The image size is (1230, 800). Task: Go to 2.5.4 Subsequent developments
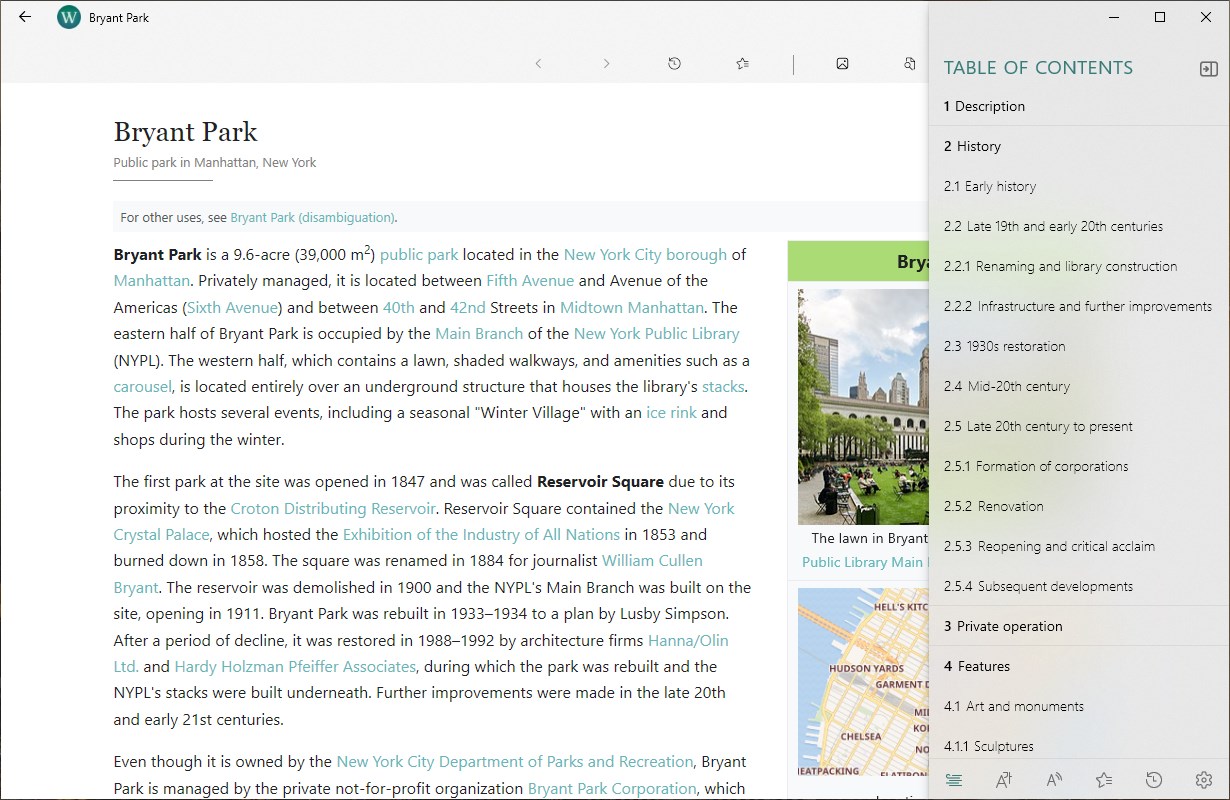[x=1079, y=586]
